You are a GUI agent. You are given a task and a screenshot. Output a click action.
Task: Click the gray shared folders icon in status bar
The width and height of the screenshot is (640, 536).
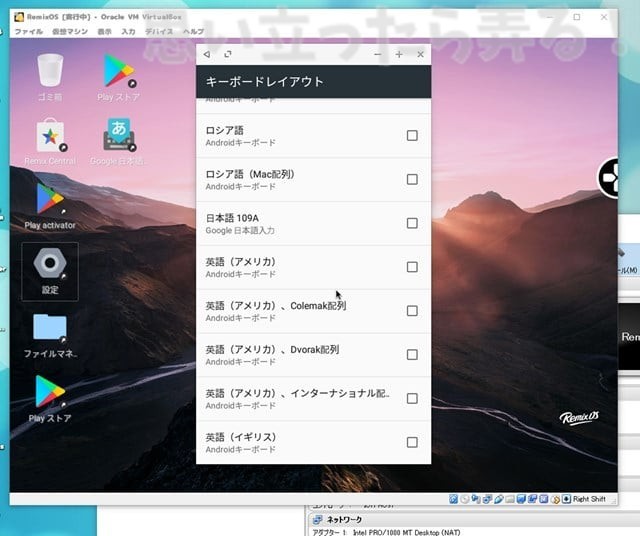click(x=510, y=499)
